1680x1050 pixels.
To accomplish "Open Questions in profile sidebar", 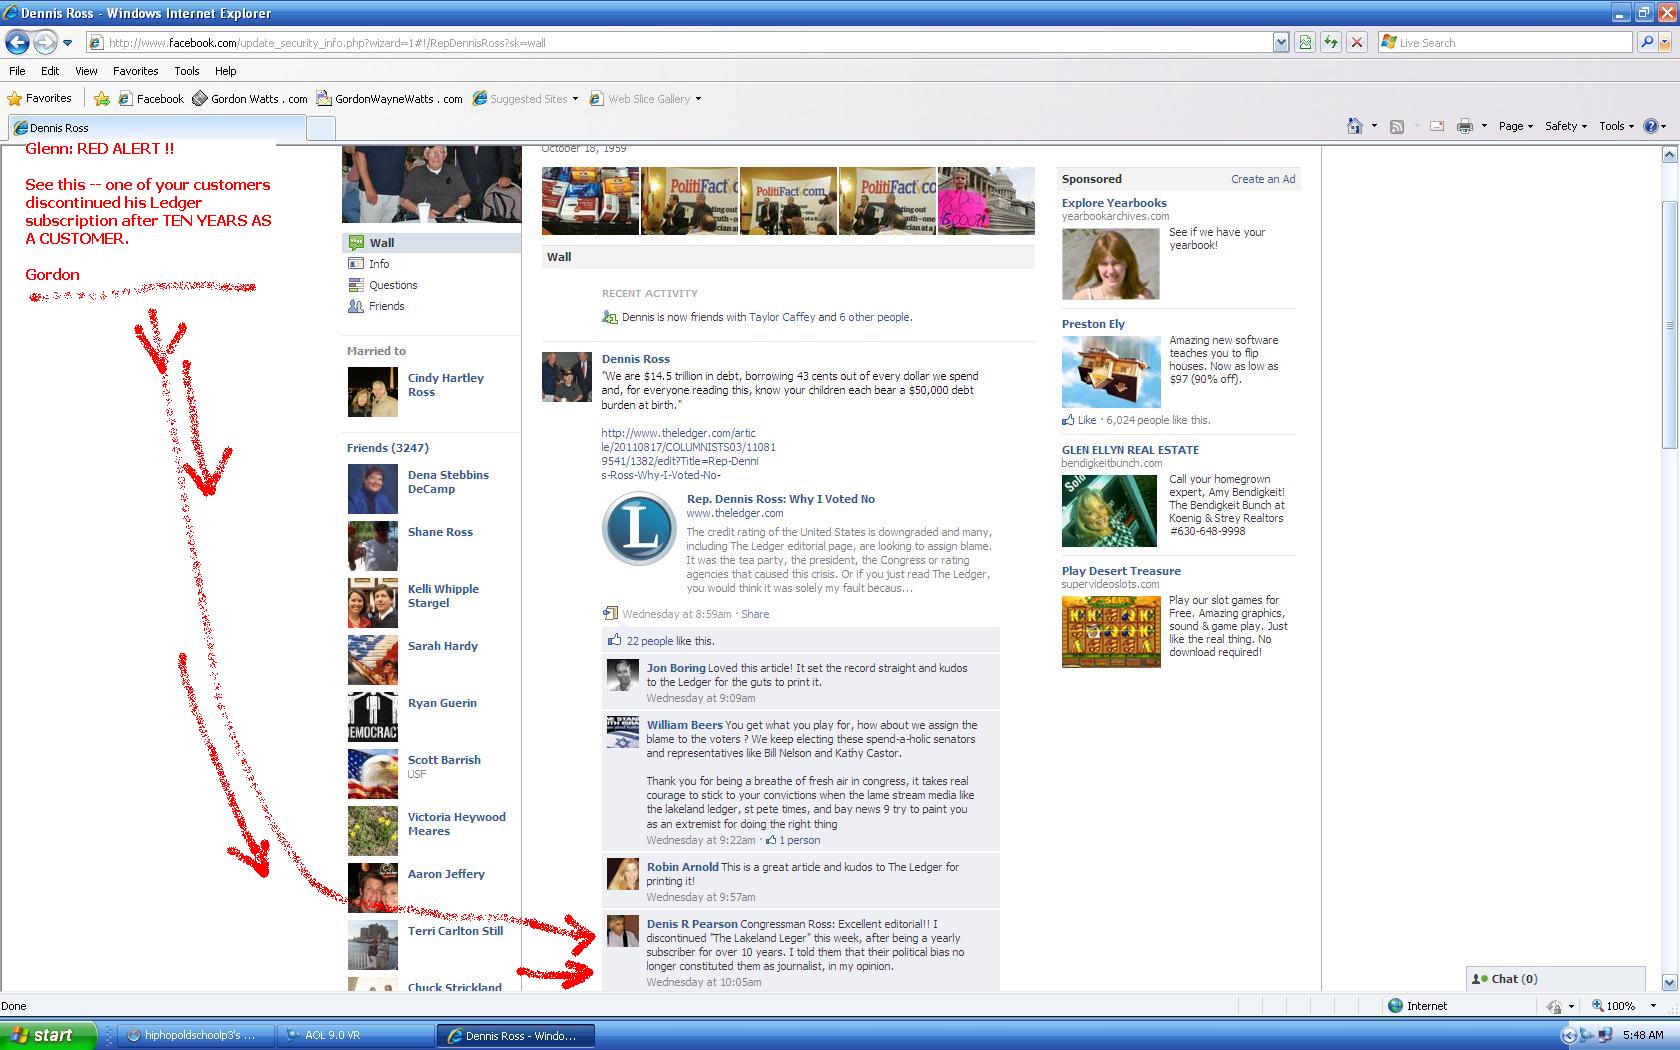I will (392, 285).
